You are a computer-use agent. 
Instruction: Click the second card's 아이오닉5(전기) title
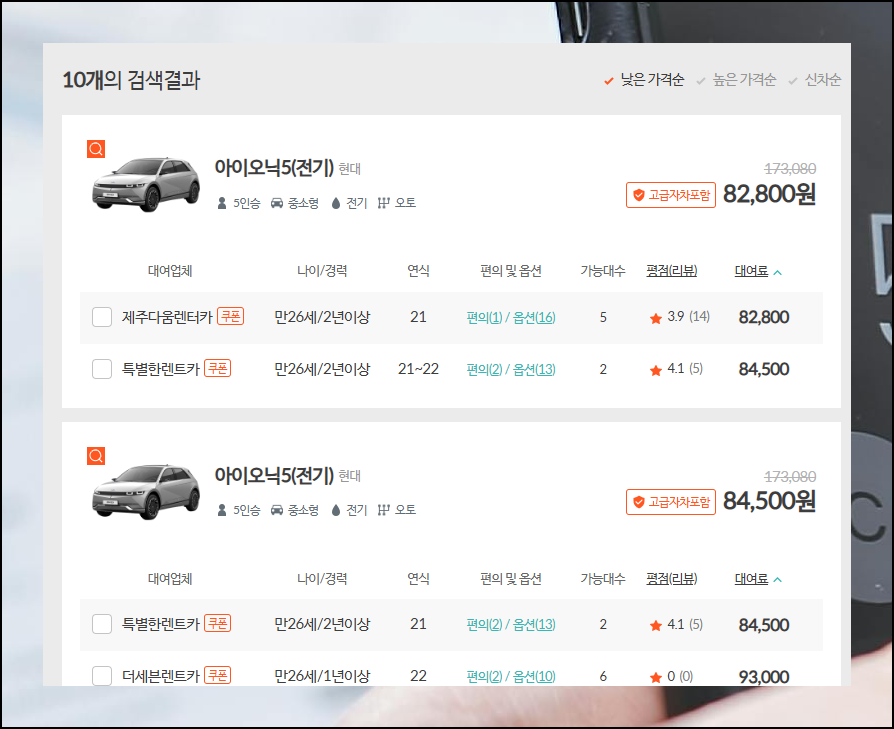pos(274,475)
